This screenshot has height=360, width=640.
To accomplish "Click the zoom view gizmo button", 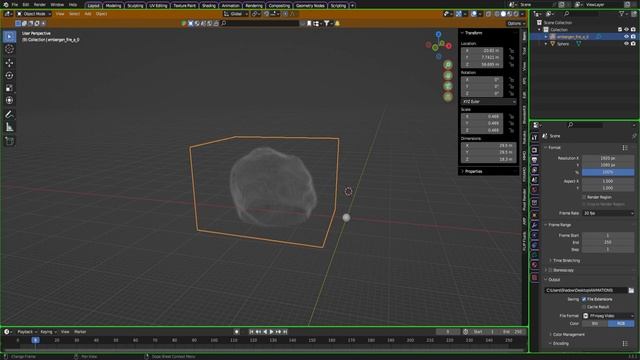I will click(448, 64).
